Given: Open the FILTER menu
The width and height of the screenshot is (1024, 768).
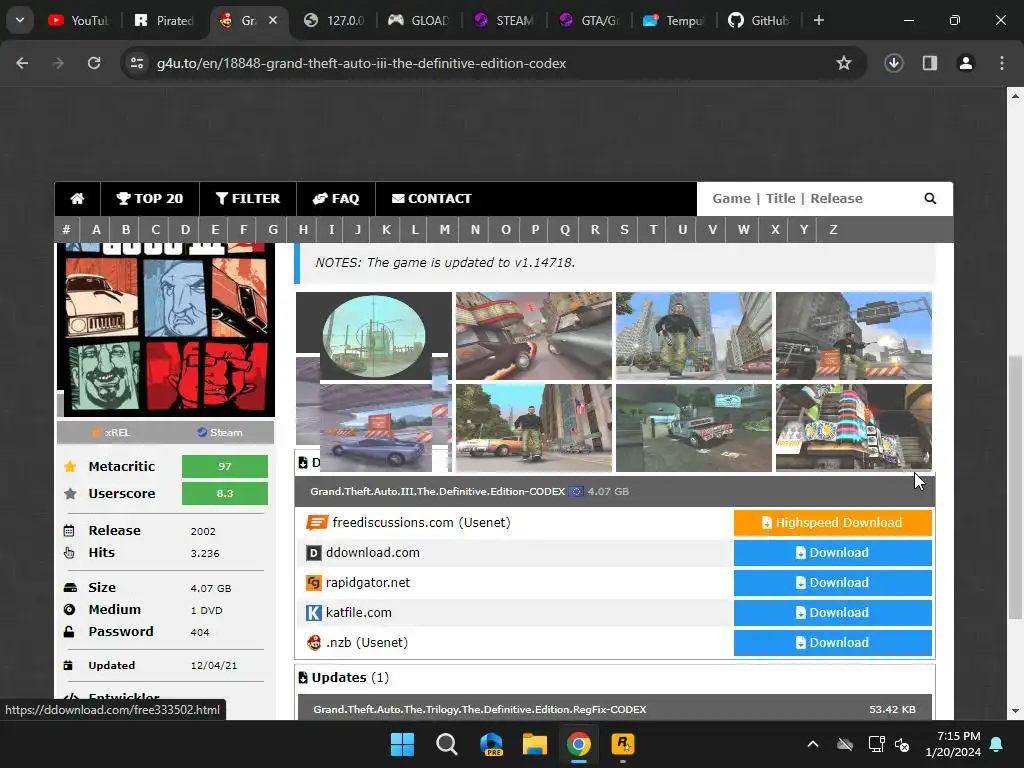Looking at the screenshot, I should (248, 199).
